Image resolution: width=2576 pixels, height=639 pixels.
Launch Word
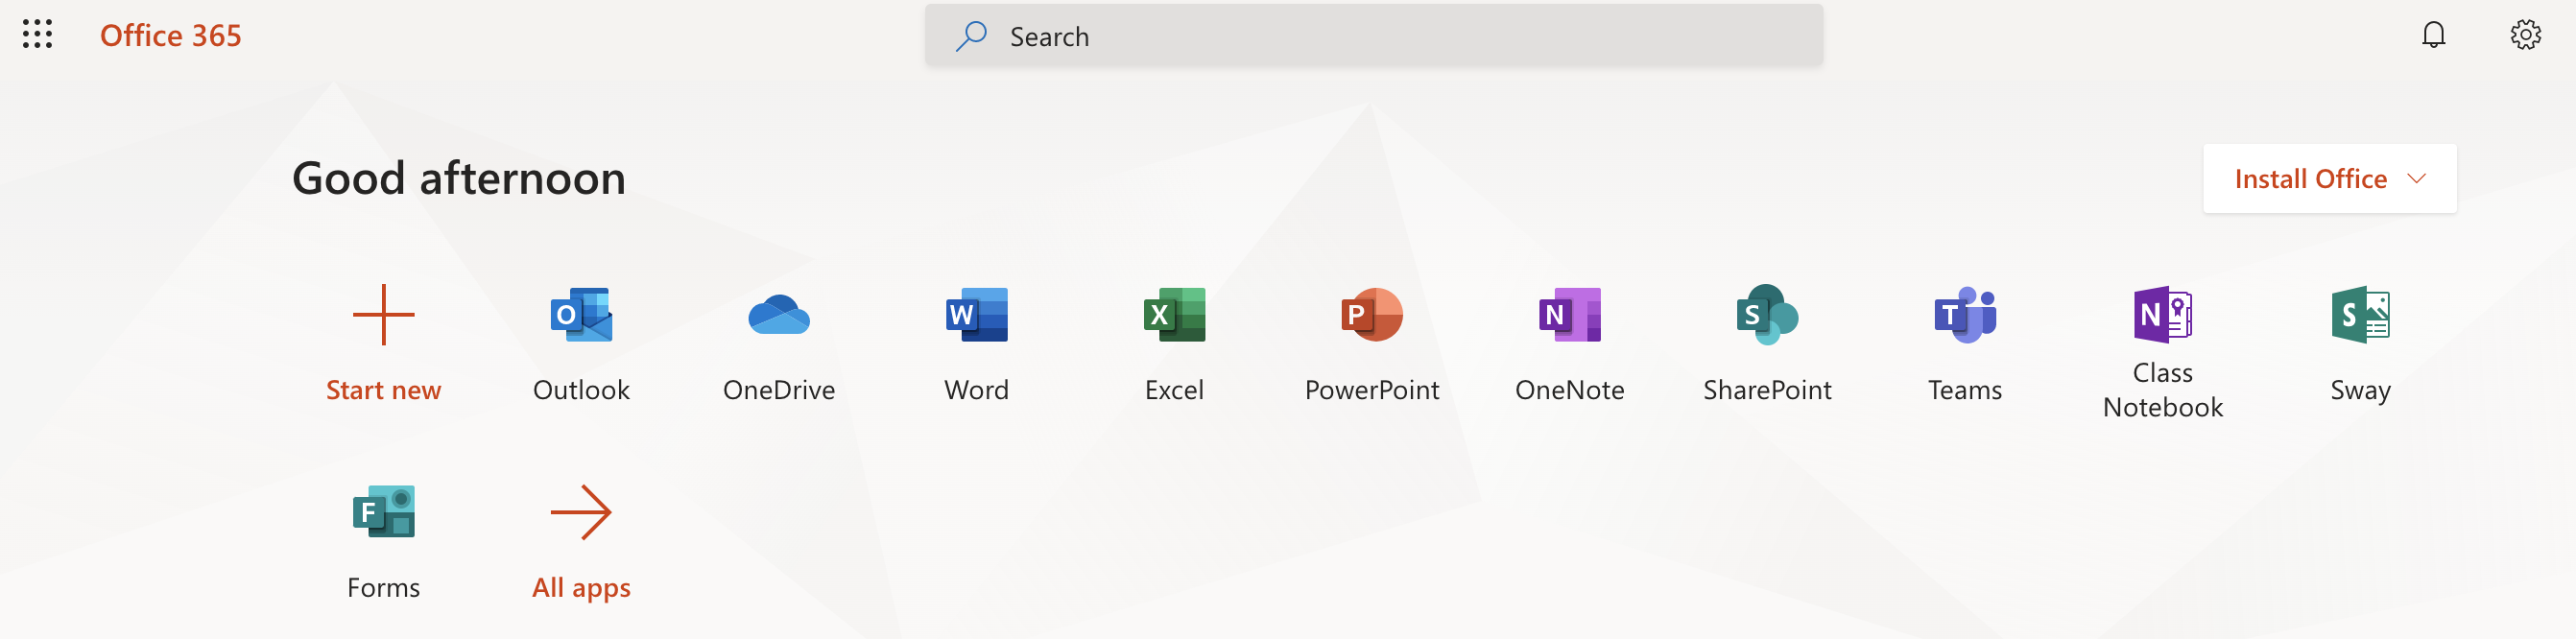[977, 346]
